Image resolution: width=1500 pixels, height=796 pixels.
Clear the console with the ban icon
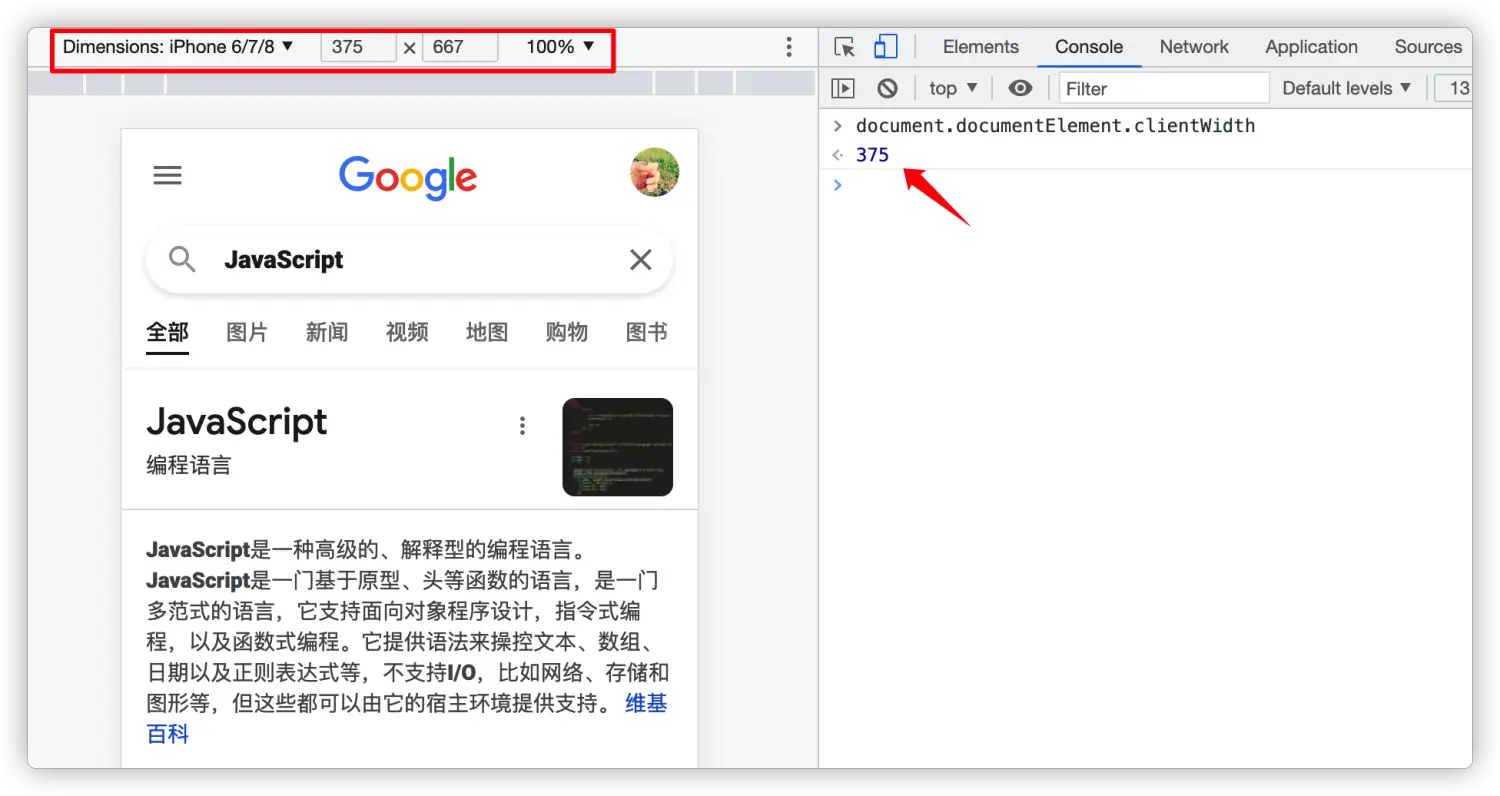pyautogui.click(x=887, y=88)
